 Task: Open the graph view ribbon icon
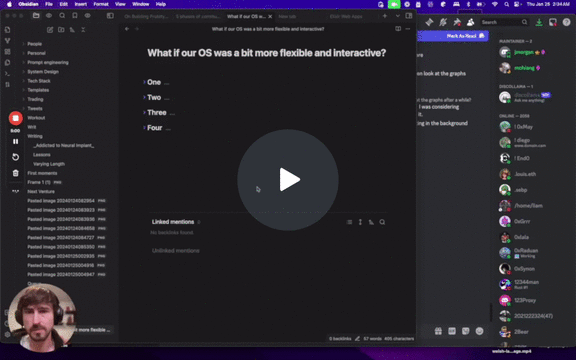pyautogui.click(x=7, y=41)
